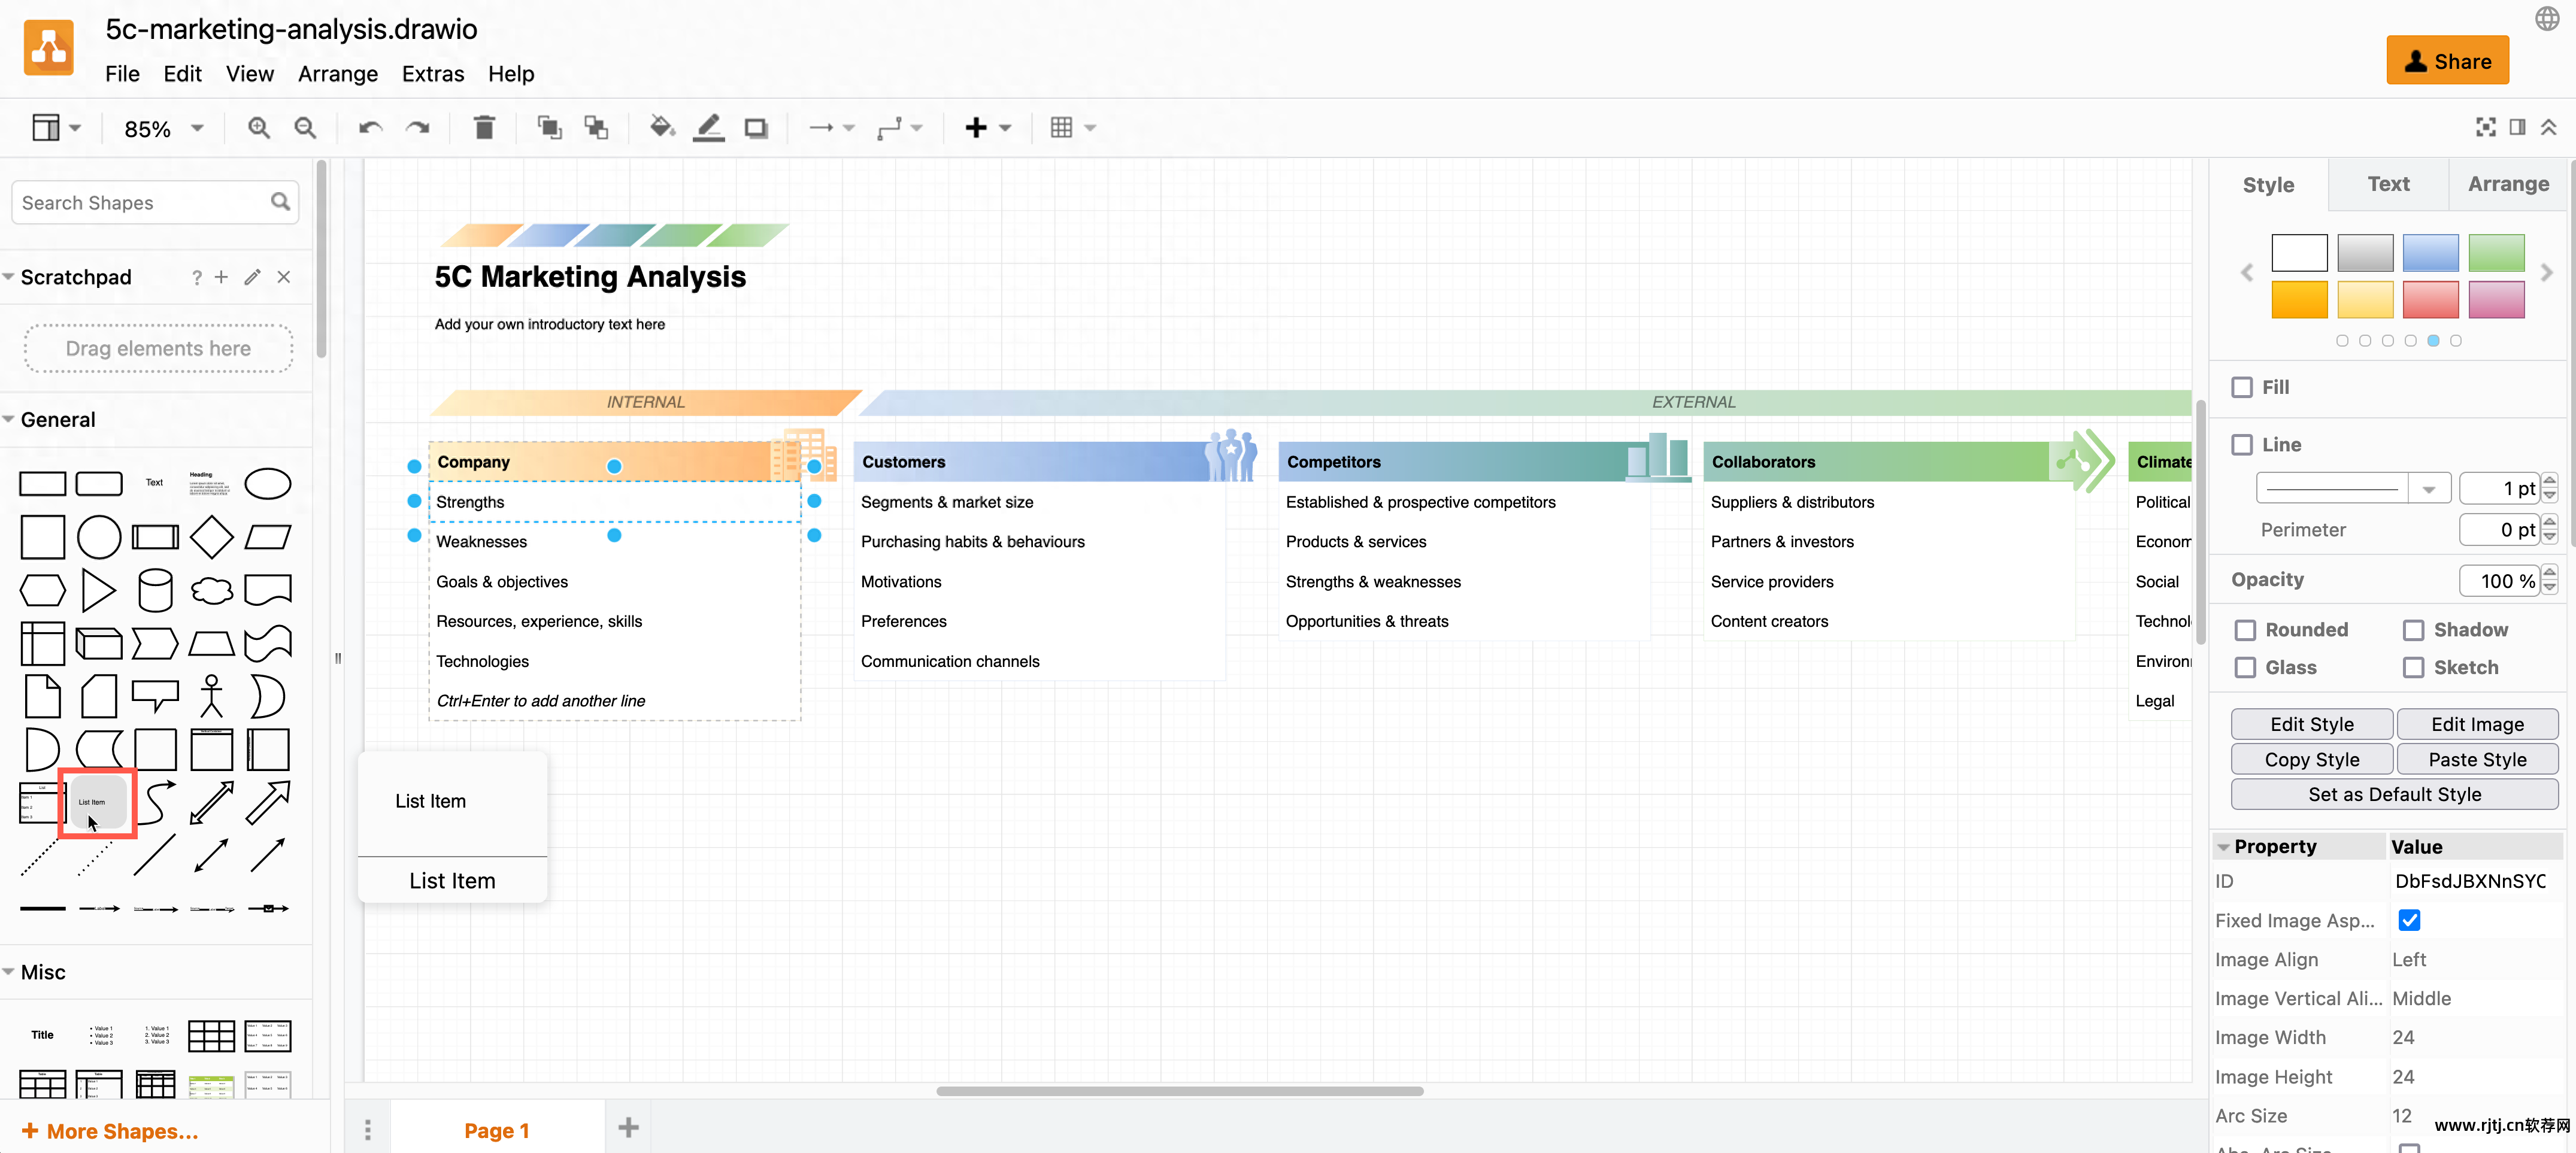Viewport: 2576px width, 1153px height.
Task: Click the shadow toolbar icon
Action: point(757,128)
